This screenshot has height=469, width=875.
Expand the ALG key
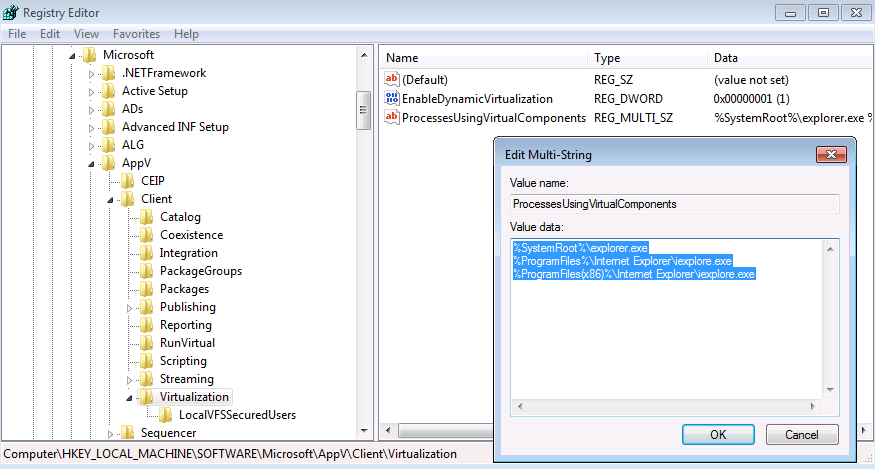pyautogui.click(x=92, y=146)
